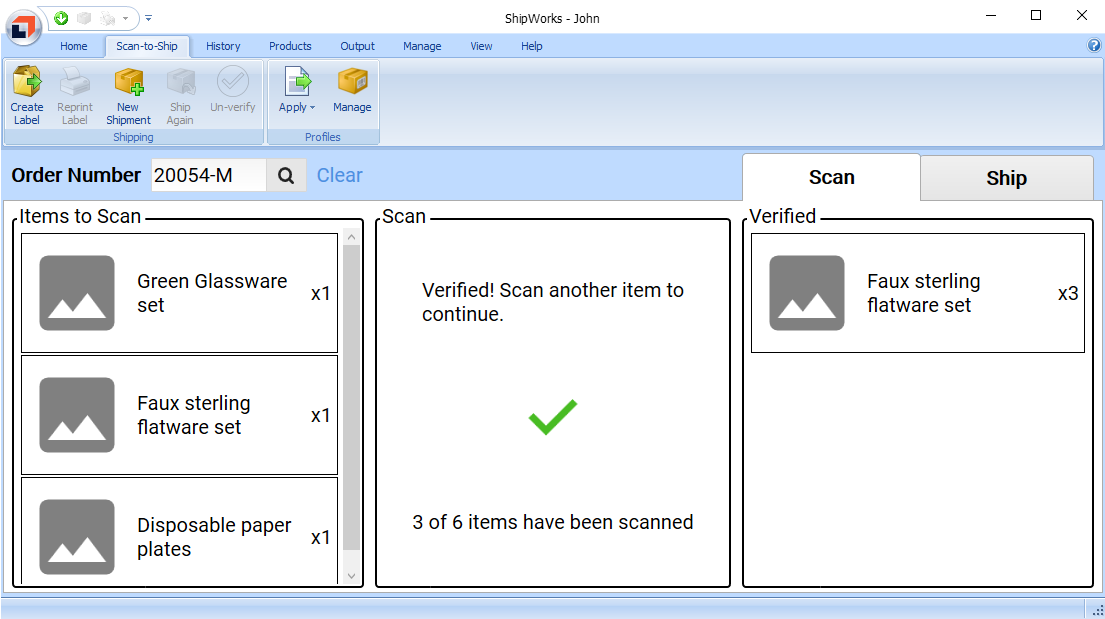1105x619 pixels.
Task: Click the Ship Again icon
Action: 180,82
